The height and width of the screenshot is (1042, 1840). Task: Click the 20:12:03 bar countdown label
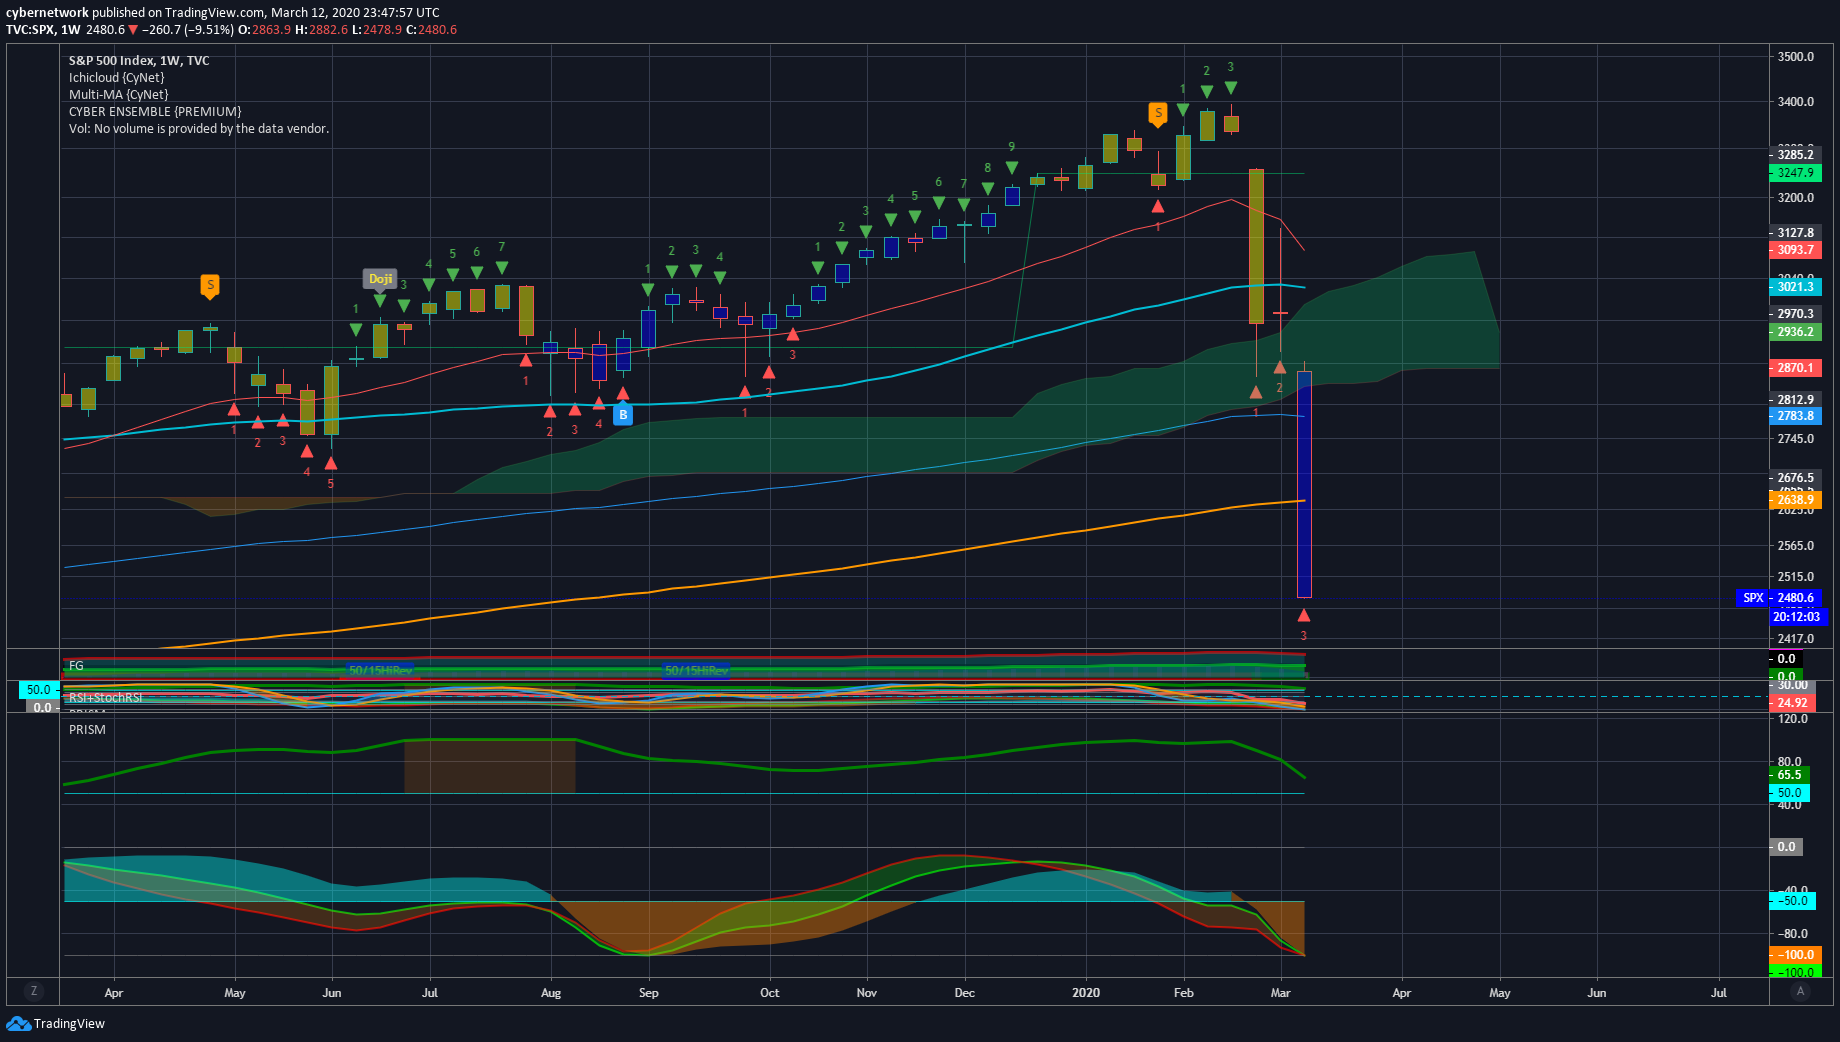click(1797, 616)
